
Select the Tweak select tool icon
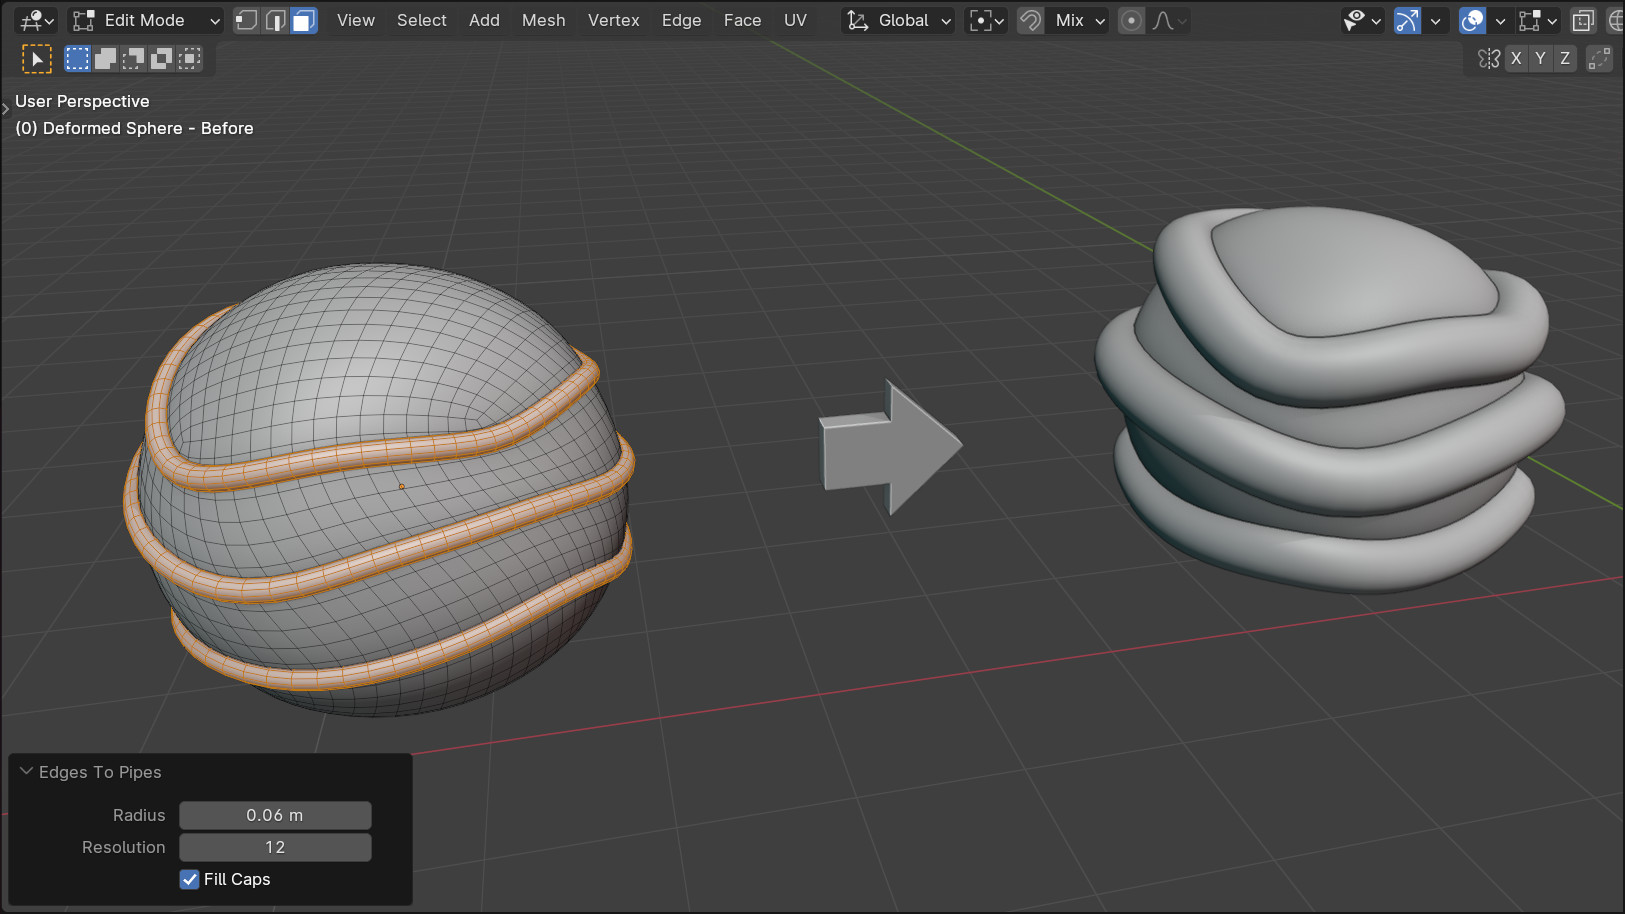point(36,59)
